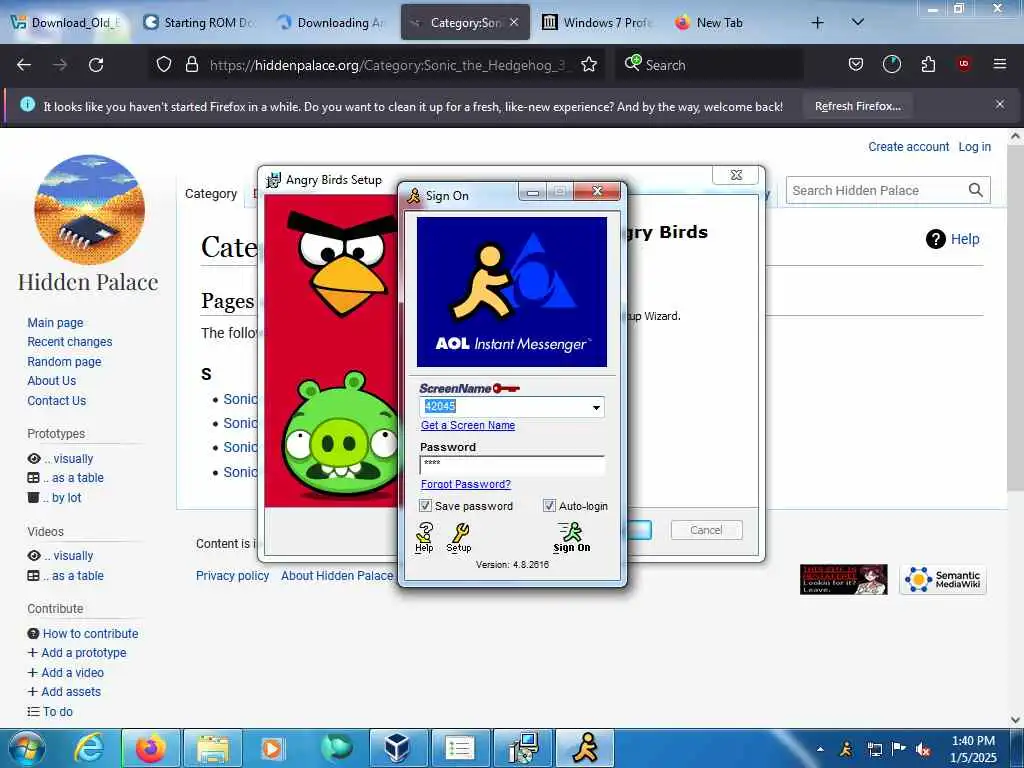Click the Password field in Sign On
Image resolution: width=1024 pixels, height=768 pixels.
pos(512,464)
